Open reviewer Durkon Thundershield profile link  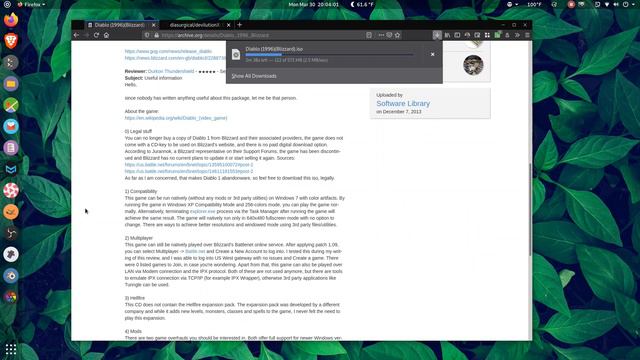(x=171, y=71)
